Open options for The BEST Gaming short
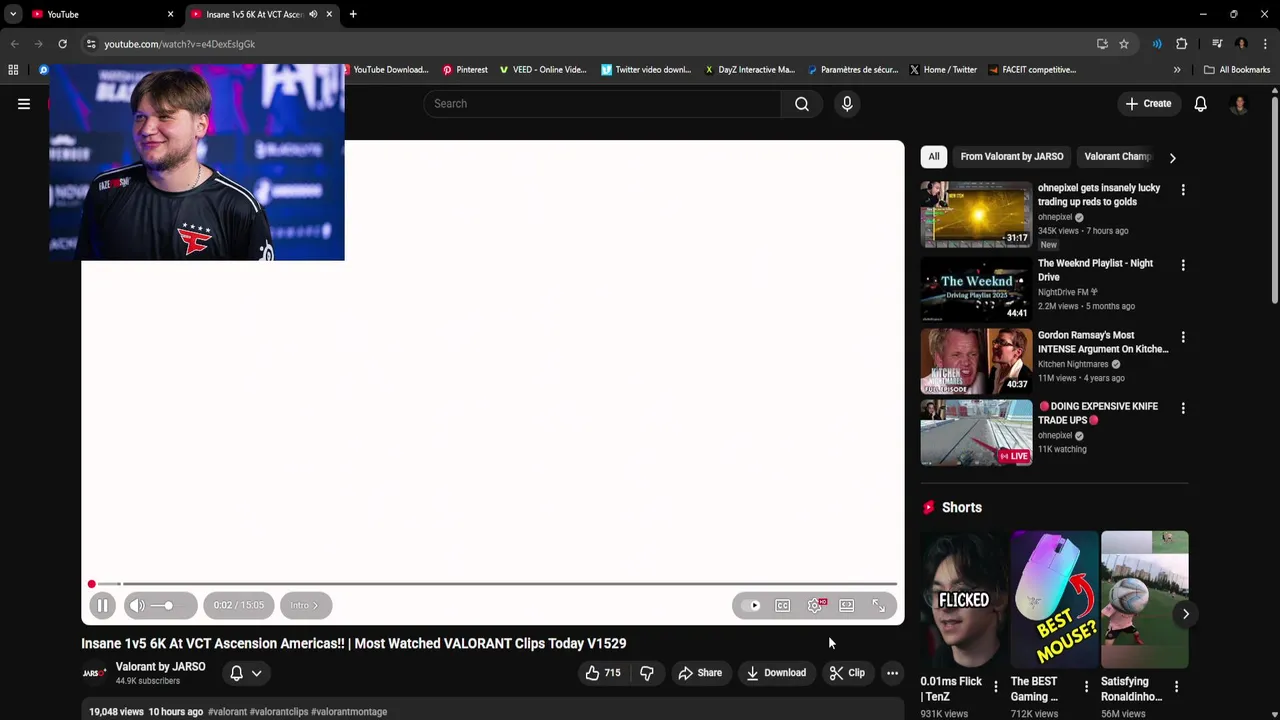Screen dimensions: 1280x720 tap(1086, 686)
